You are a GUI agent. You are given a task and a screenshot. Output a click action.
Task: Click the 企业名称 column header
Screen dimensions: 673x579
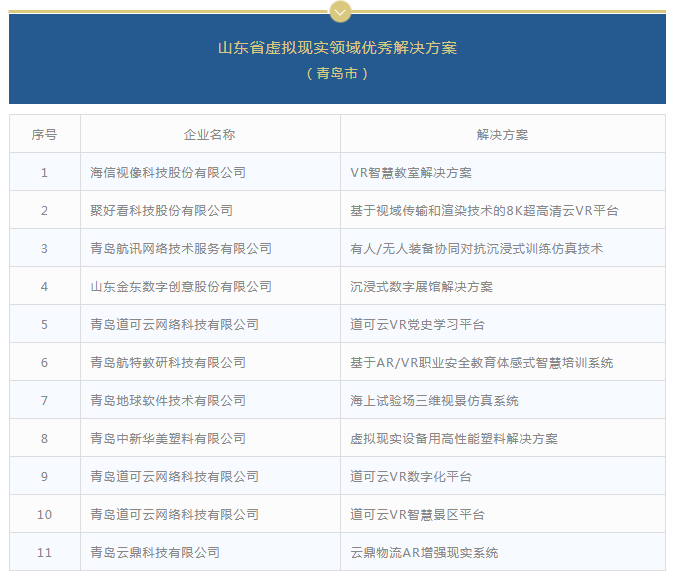pyautogui.click(x=209, y=134)
